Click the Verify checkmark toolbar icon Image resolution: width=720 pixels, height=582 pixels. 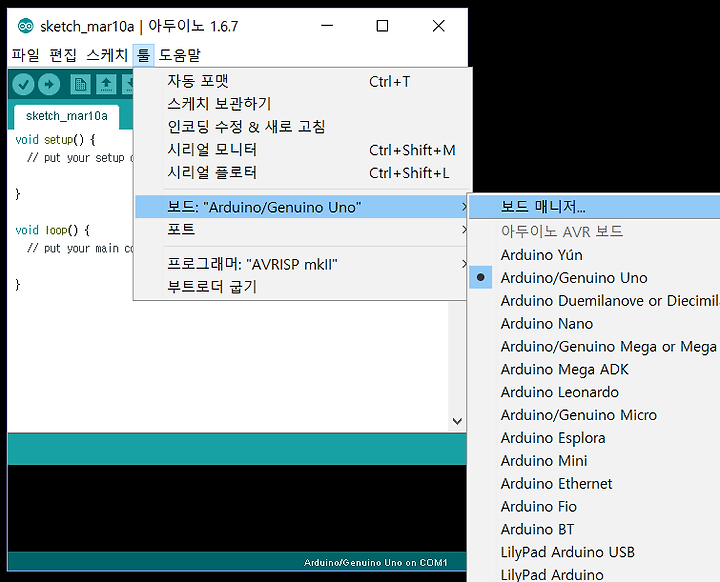click(x=23, y=85)
